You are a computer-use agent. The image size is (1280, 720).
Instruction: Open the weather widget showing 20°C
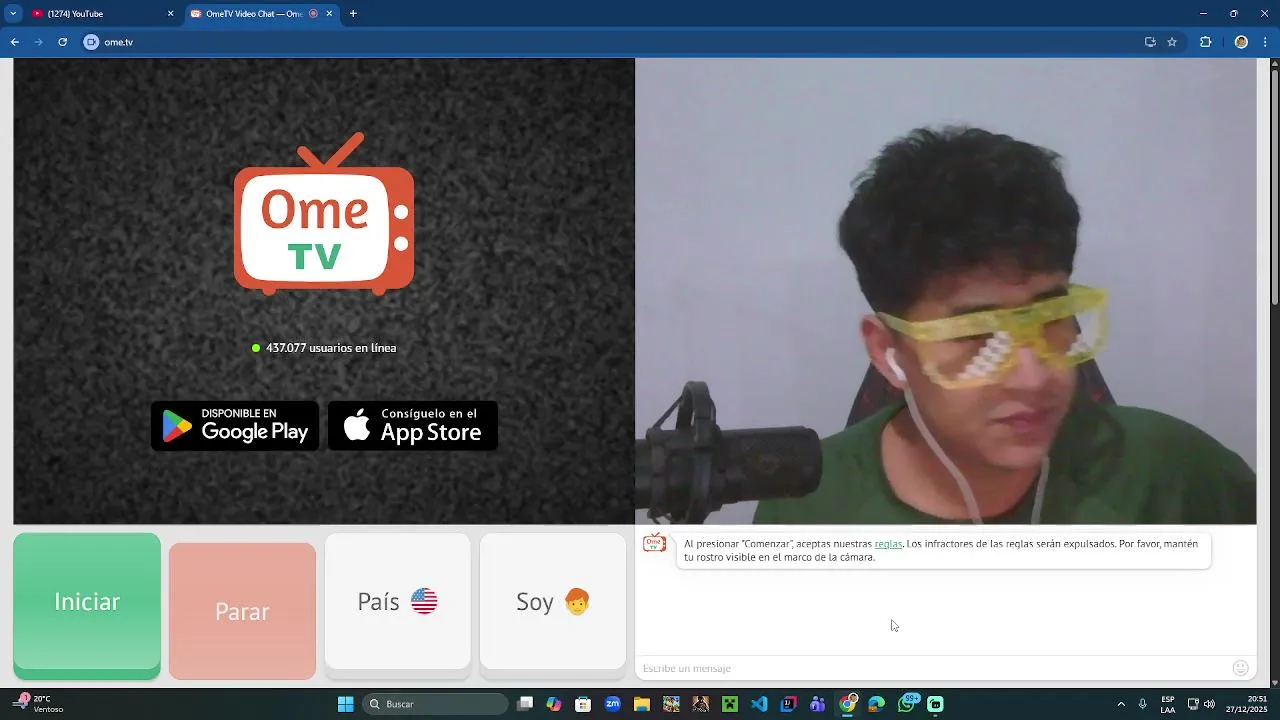pos(38,704)
